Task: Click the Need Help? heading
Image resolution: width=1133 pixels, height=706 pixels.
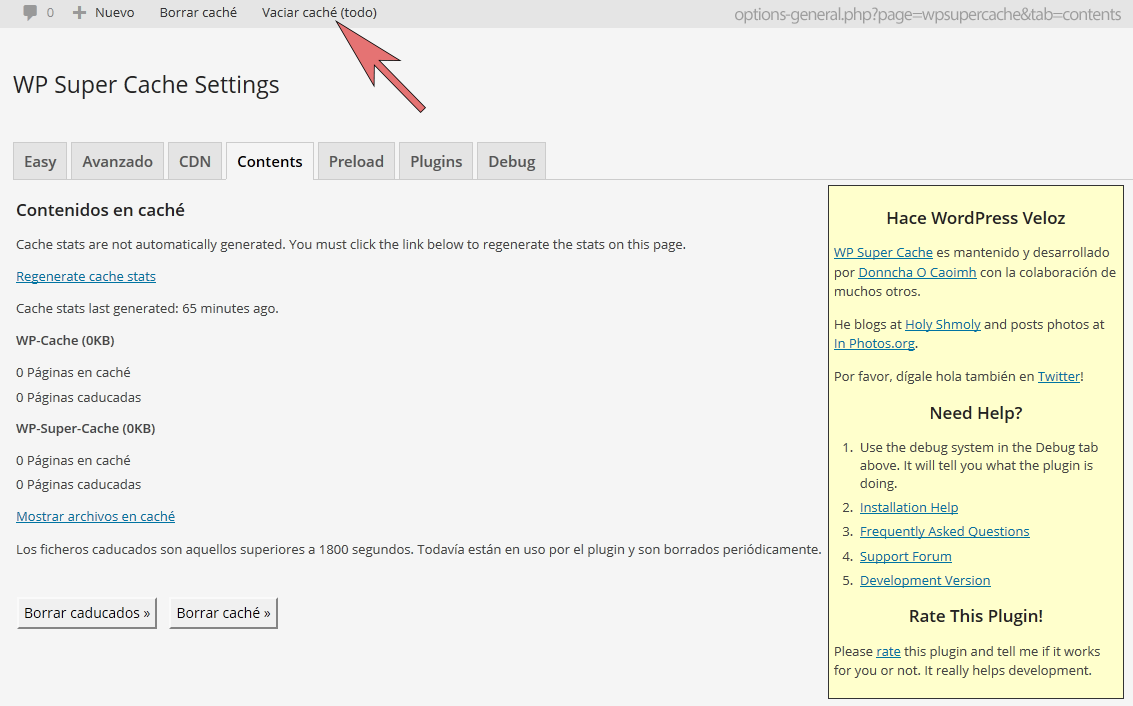Action: tap(975, 413)
